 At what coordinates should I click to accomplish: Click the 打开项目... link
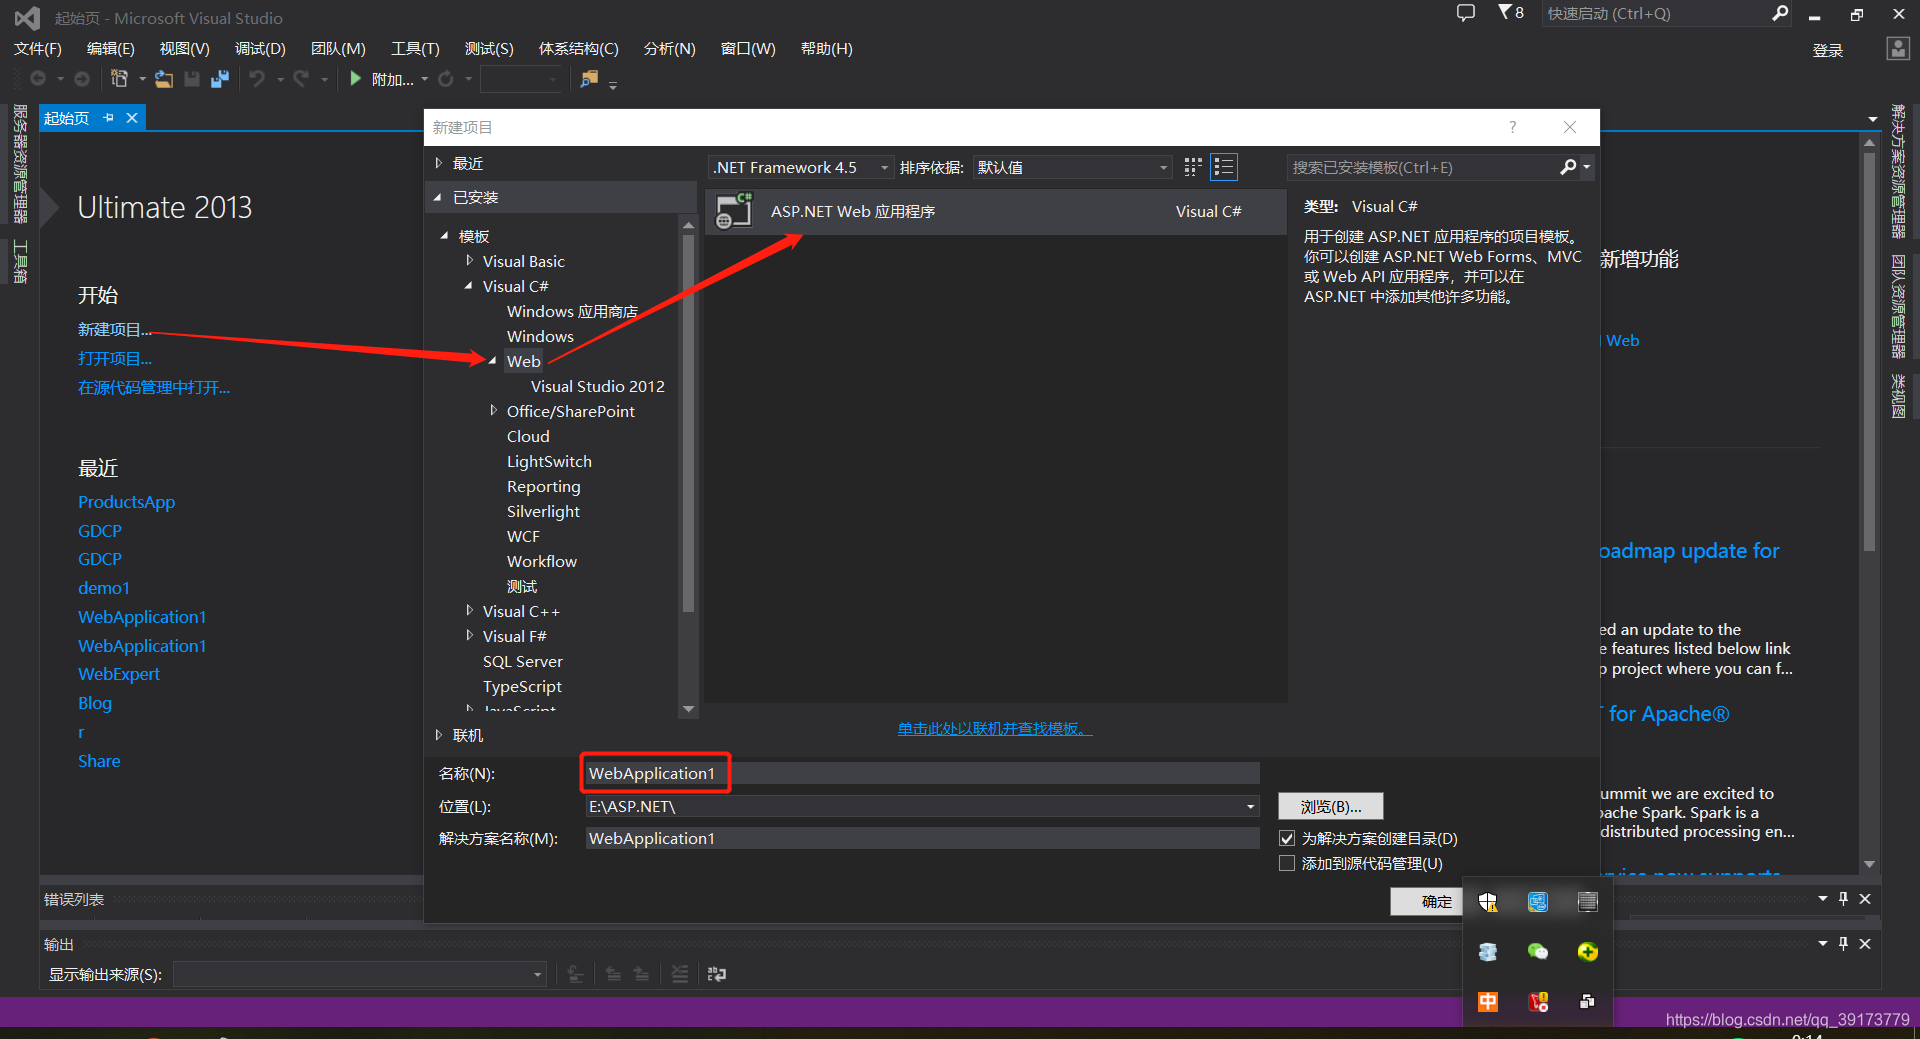pyautogui.click(x=115, y=359)
